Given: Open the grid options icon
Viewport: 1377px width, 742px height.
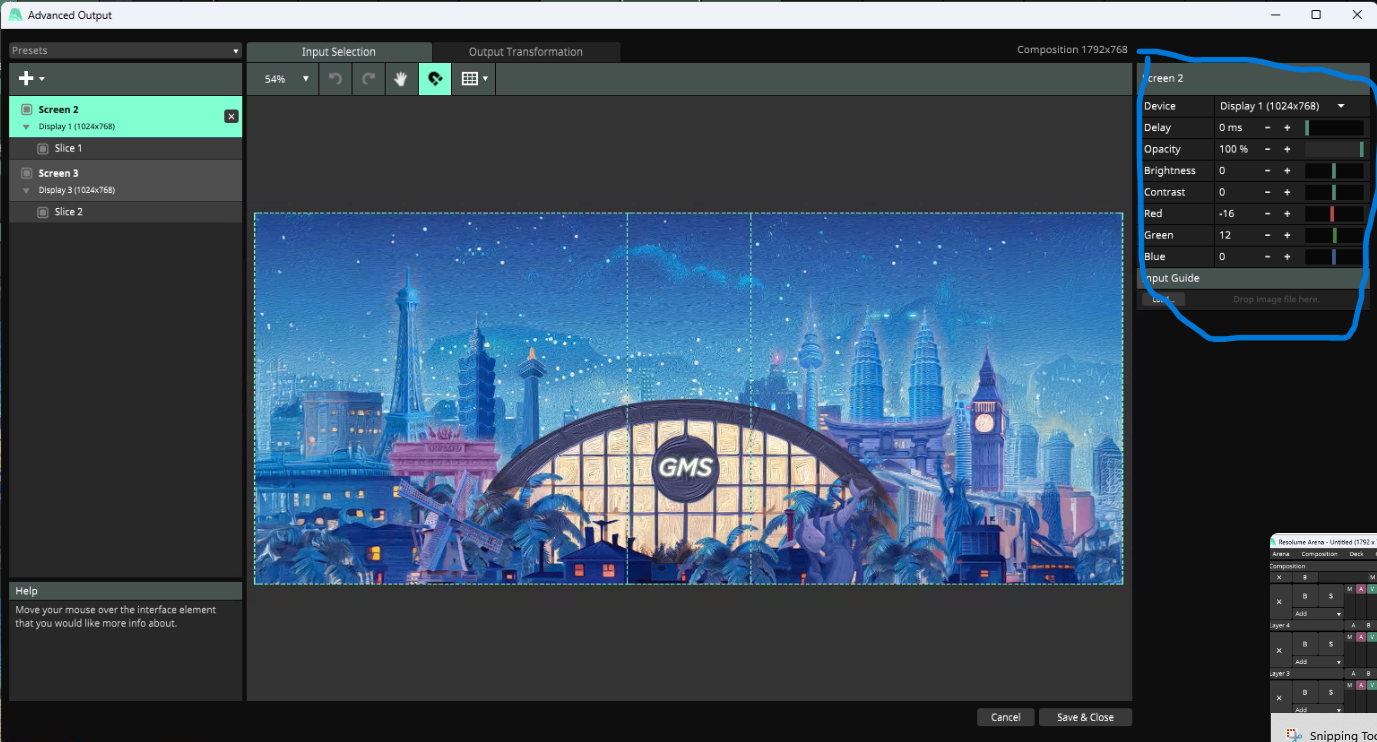Looking at the screenshot, I should 474,79.
